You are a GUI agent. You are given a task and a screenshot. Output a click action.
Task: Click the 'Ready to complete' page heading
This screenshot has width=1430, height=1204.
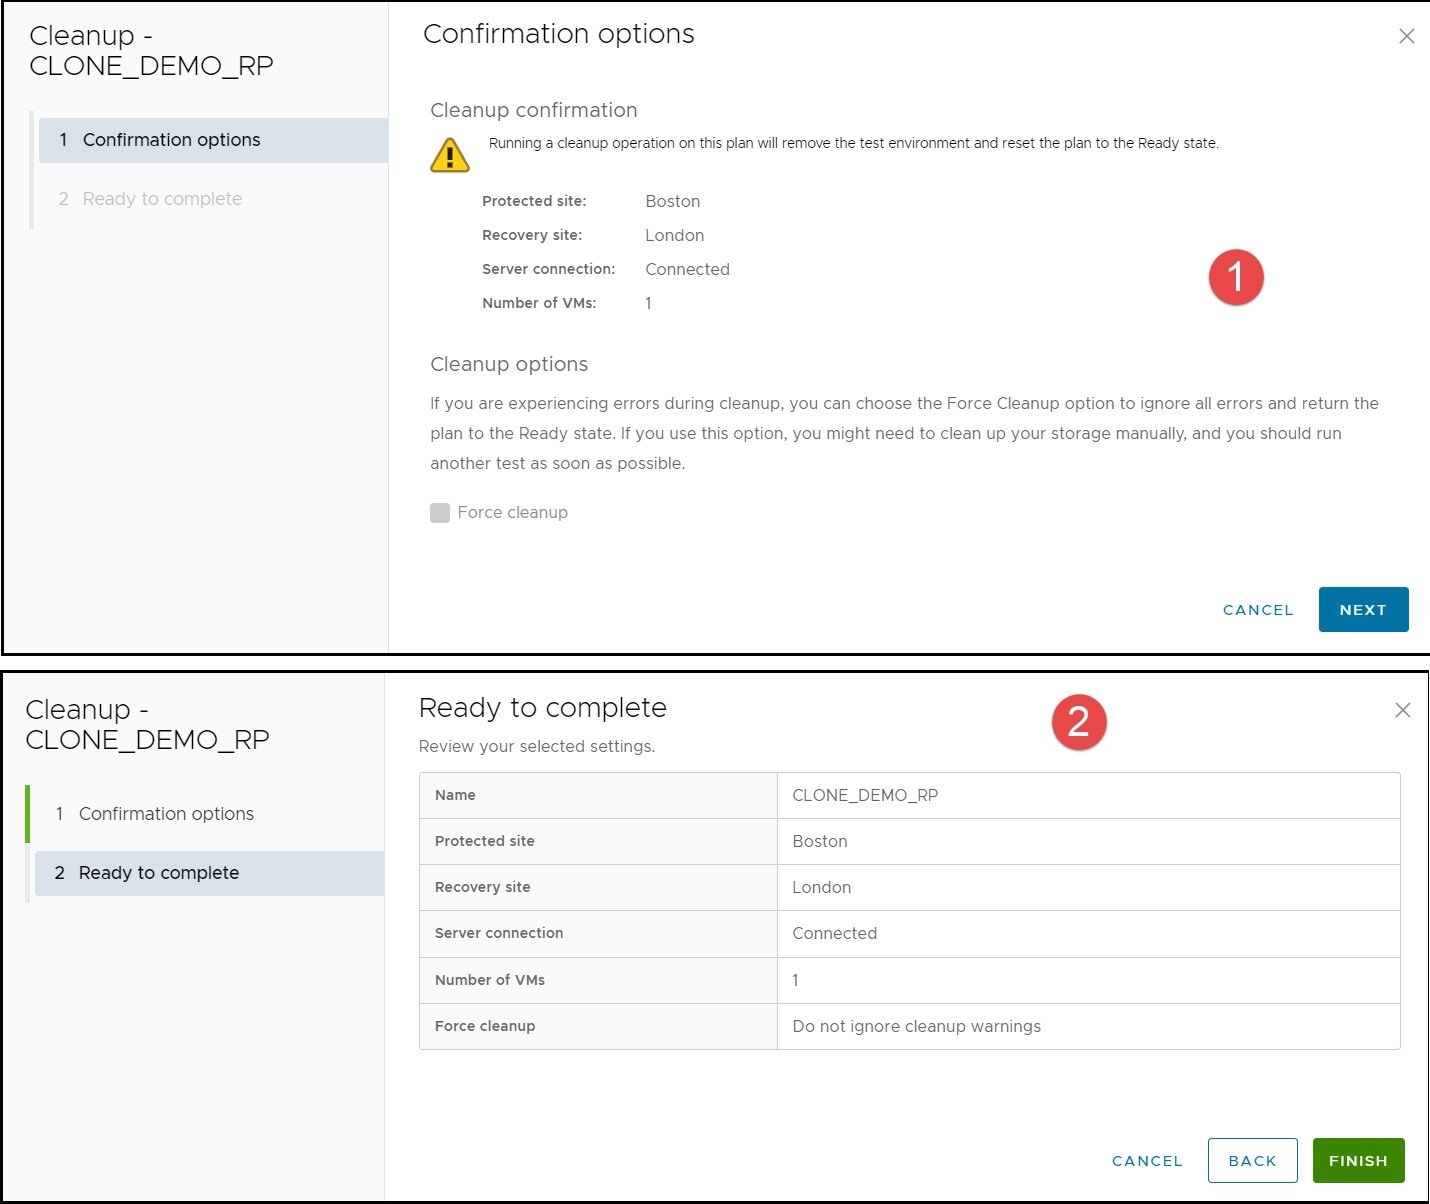point(542,708)
